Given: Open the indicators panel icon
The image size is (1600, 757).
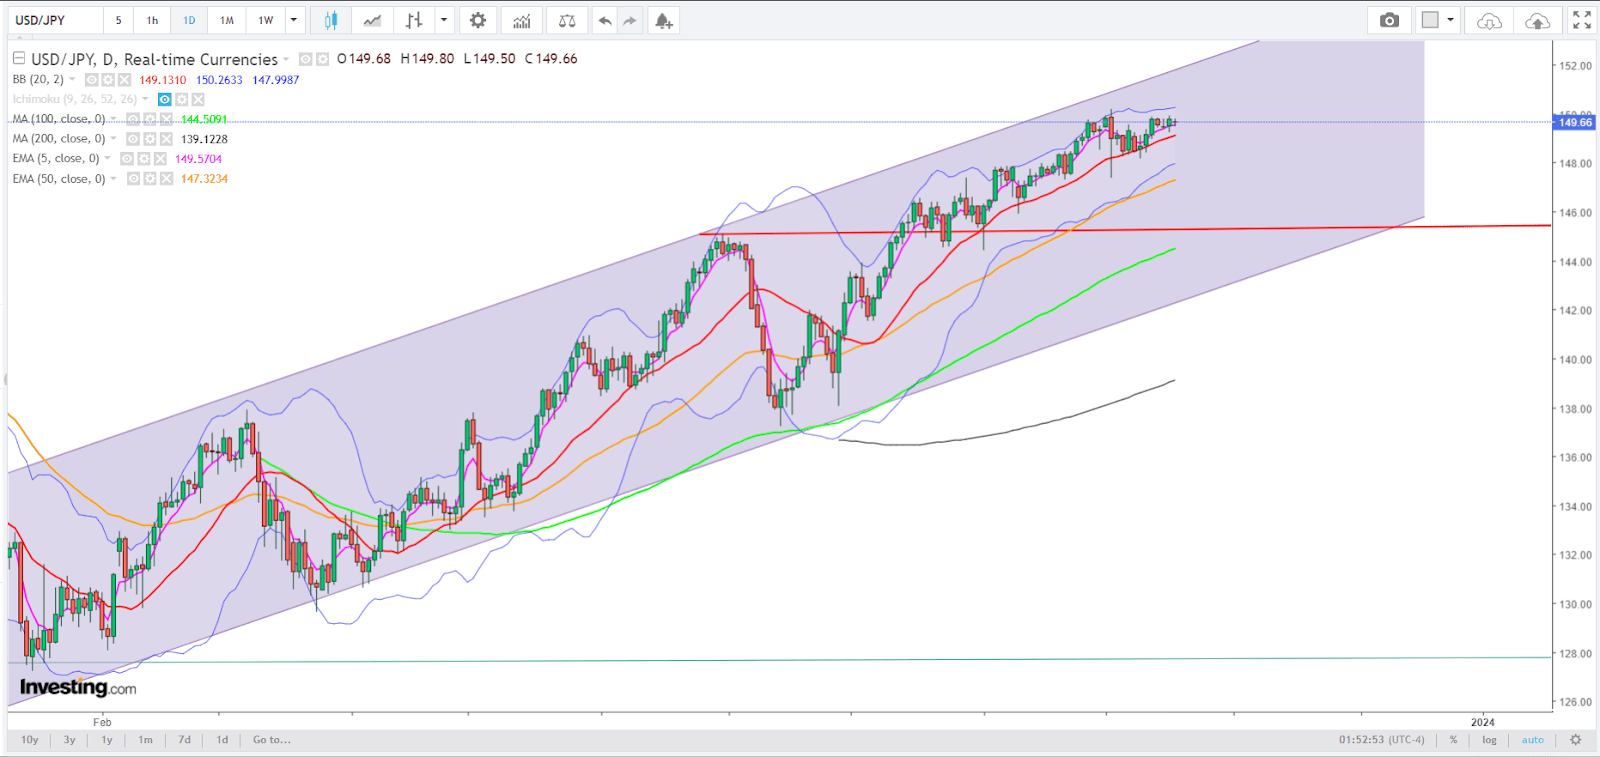Looking at the screenshot, I should [522, 20].
